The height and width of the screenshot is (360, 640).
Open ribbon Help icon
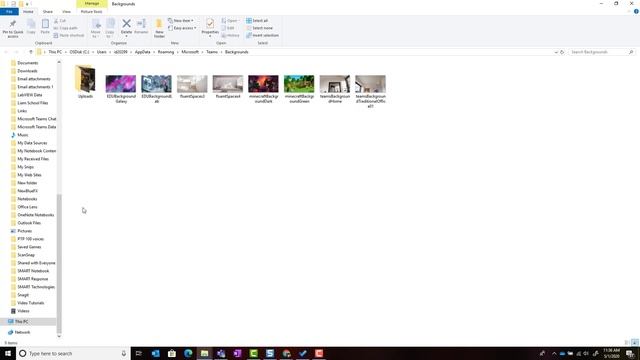pyautogui.click(x=636, y=11)
